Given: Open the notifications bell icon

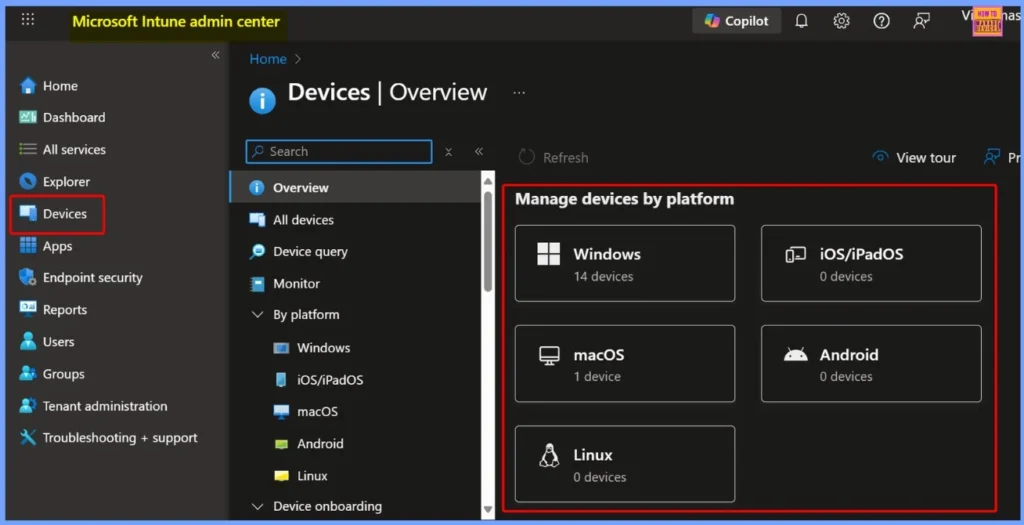Looking at the screenshot, I should (801, 21).
